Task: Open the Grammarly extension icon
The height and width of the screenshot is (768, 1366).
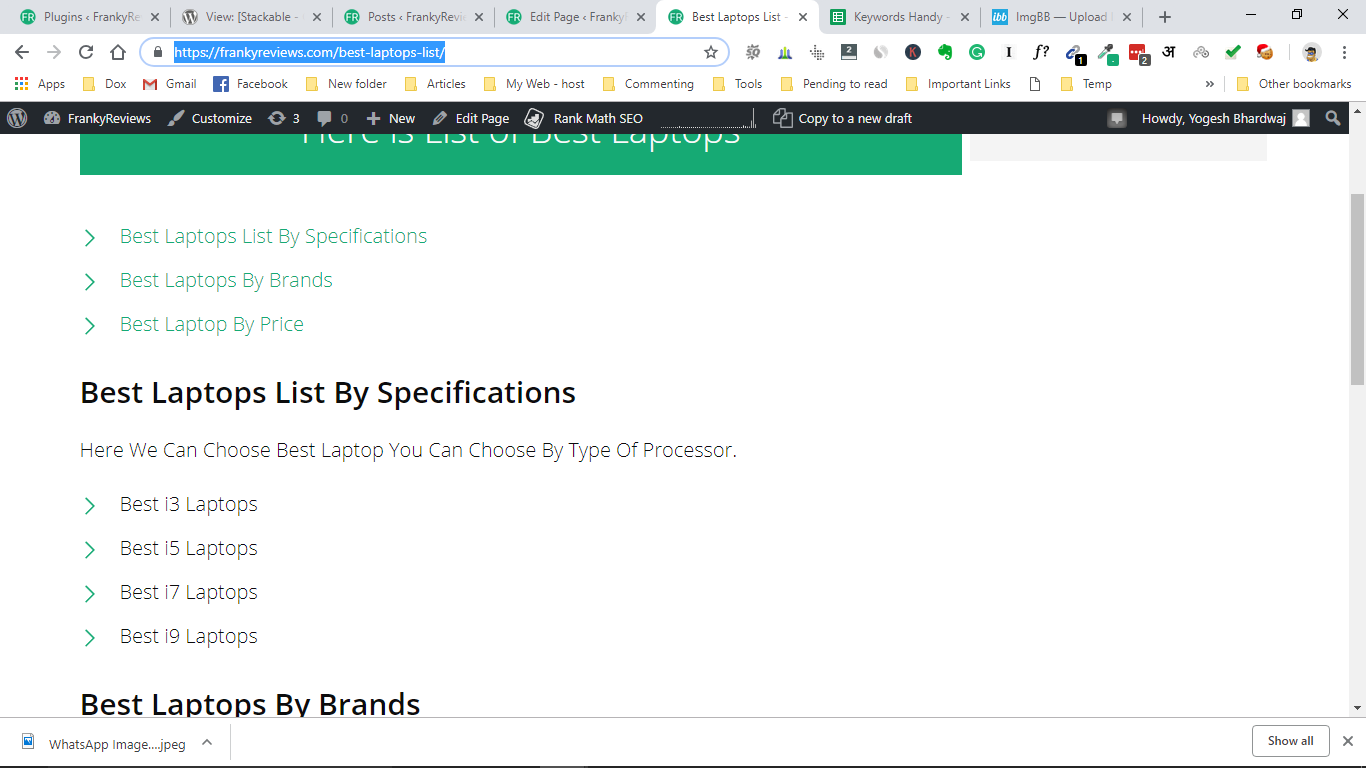Action: [x=977, y=52]
